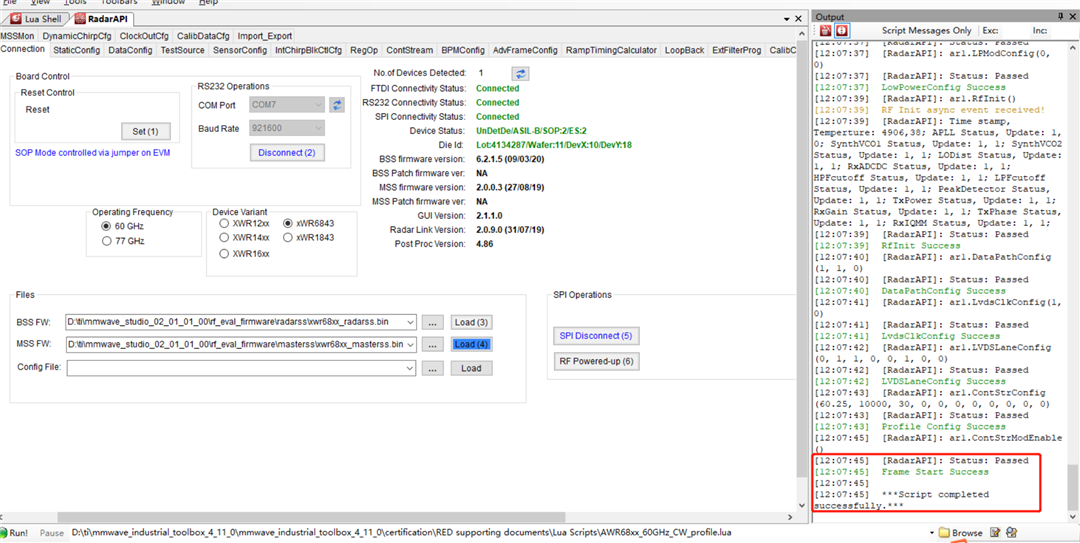Open the script path history dropdown arrow
1080x543 pixels.
point(932,533)
